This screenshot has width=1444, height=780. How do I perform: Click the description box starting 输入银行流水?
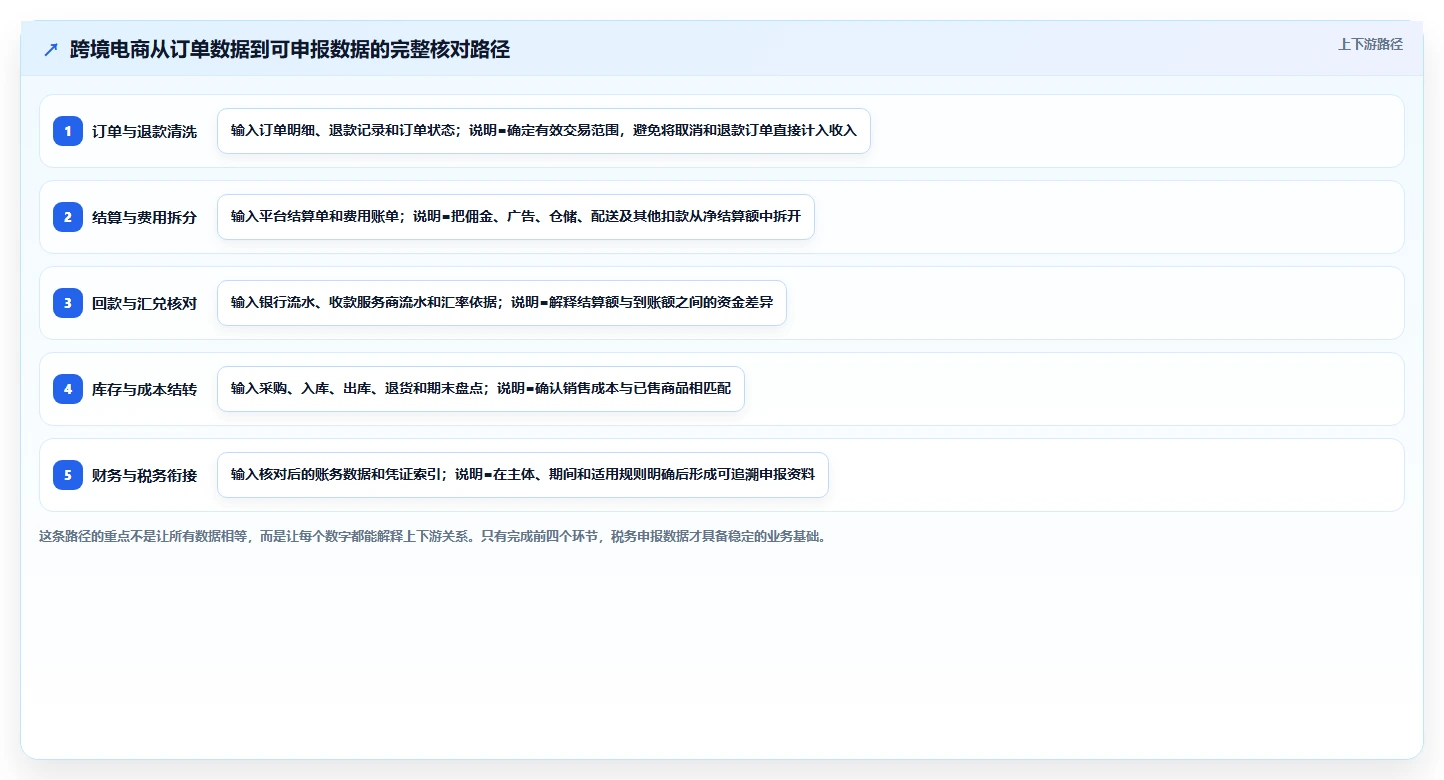(x=502, y=303)
